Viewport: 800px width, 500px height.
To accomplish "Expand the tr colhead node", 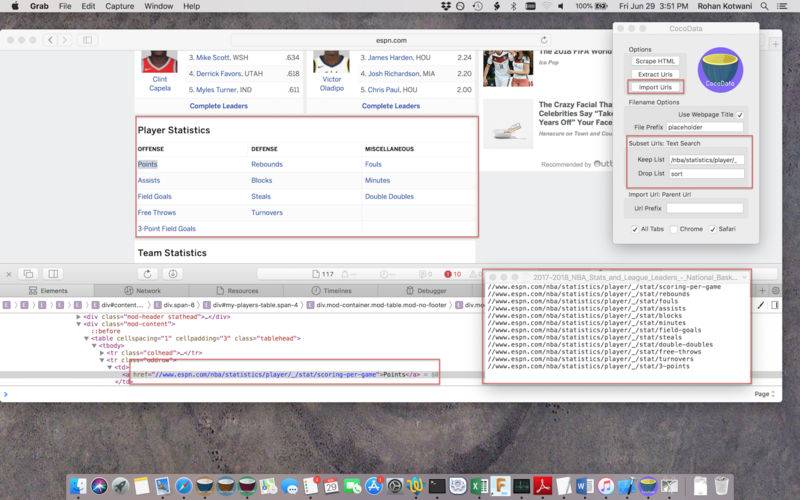I will click(x=102, y=353).
